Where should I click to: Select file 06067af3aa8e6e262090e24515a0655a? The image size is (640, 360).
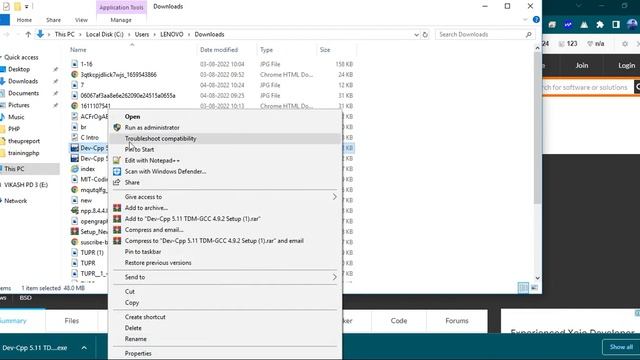click(128, 96)
